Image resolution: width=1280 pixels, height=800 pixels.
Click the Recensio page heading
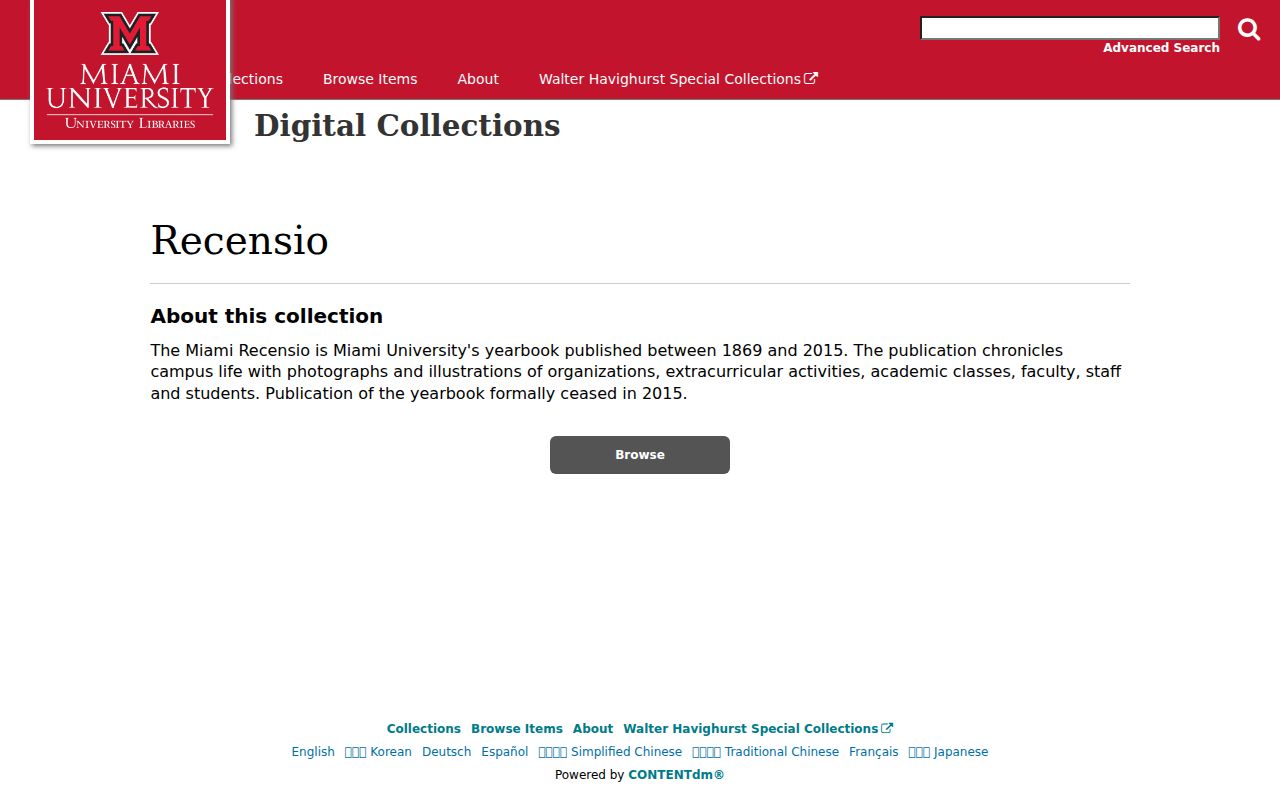[240, 241]
